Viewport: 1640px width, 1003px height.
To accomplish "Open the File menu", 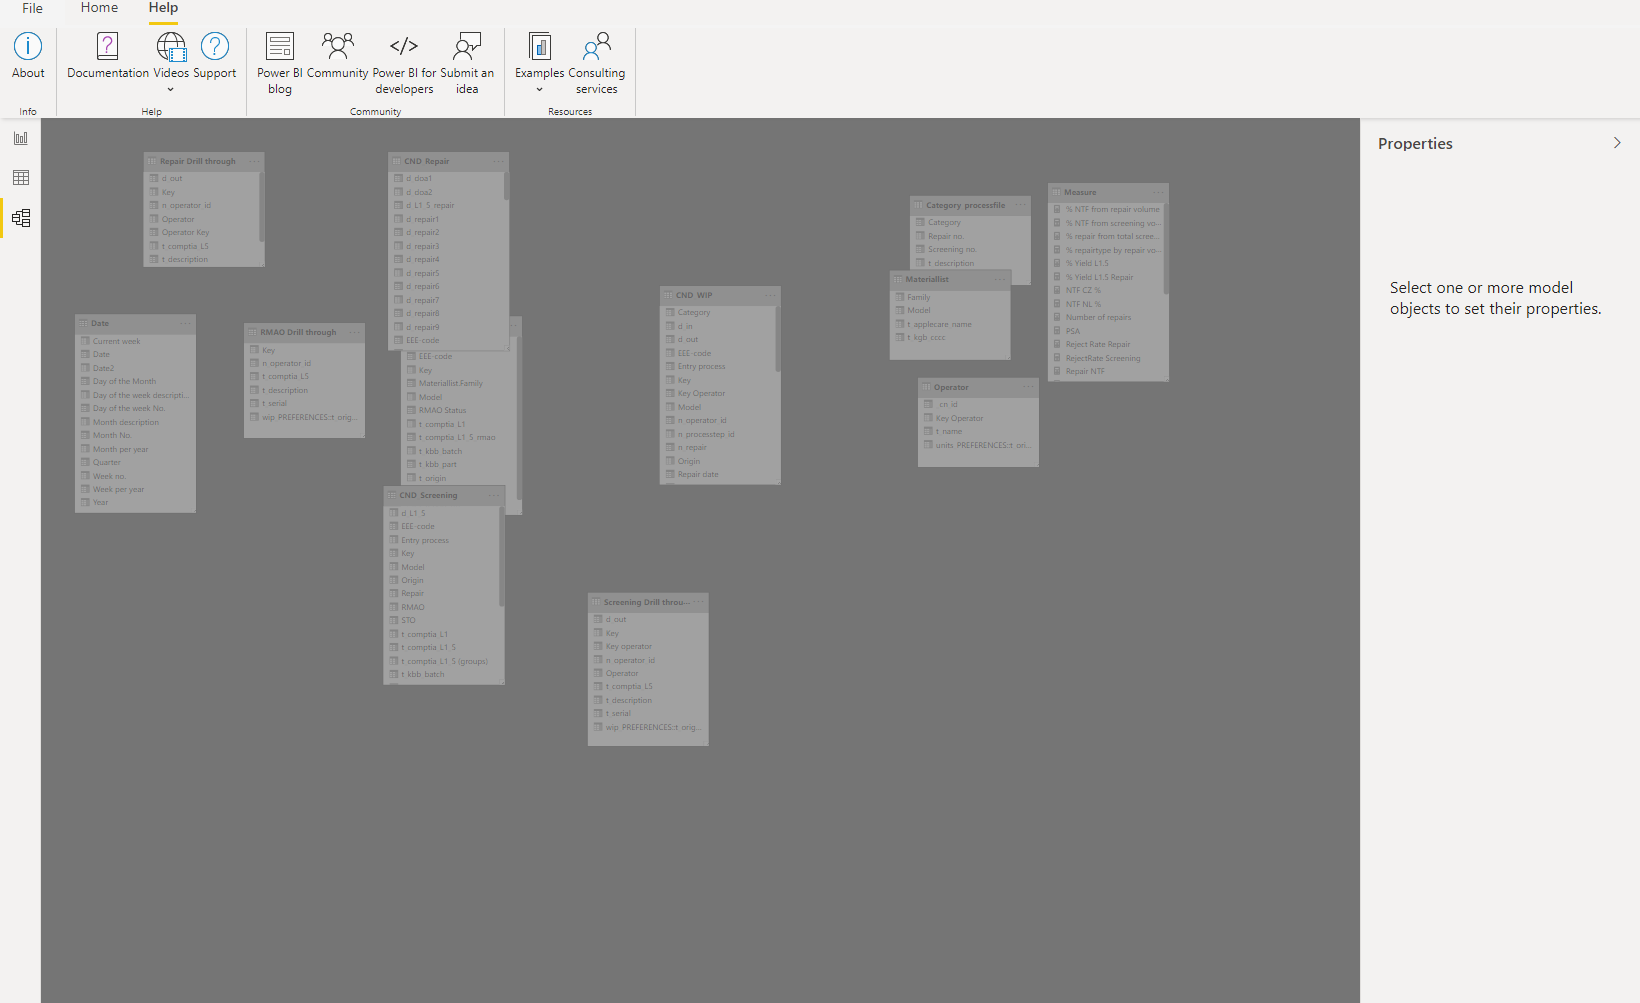I will click(x=32, y=8).
